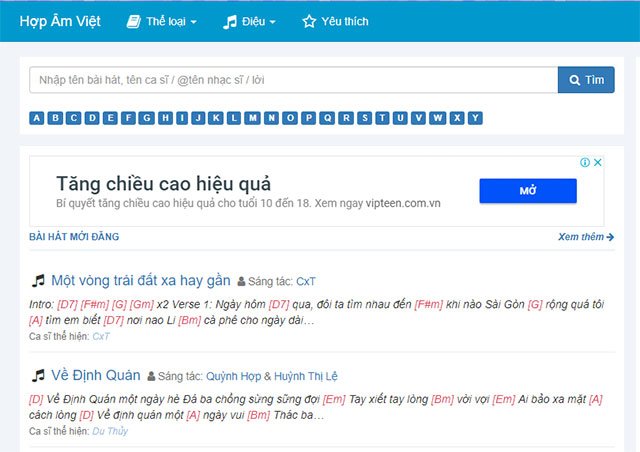Viewport: 640px width, 452px height.
Task: Click the Hợp Âm Việt site logo
Action: 60,21
